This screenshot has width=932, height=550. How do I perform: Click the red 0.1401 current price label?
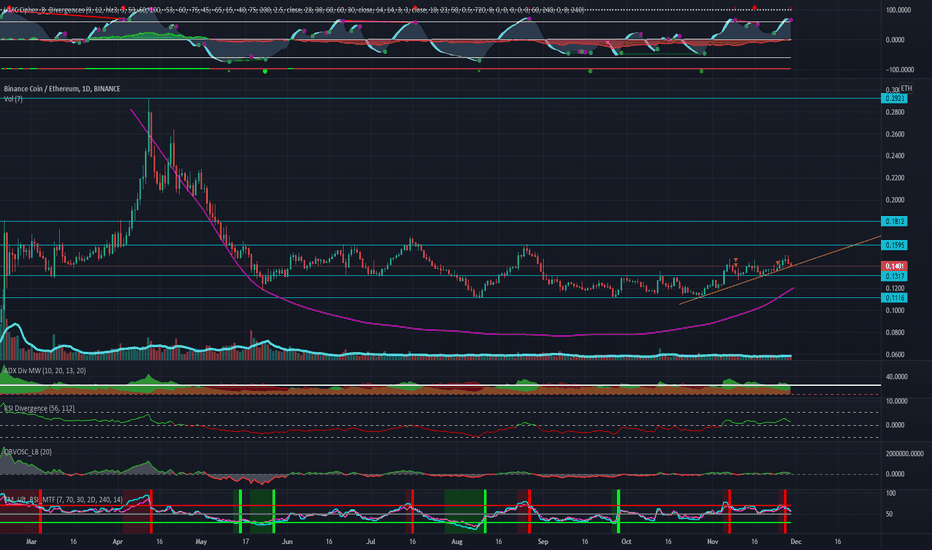tap(894, 266)
